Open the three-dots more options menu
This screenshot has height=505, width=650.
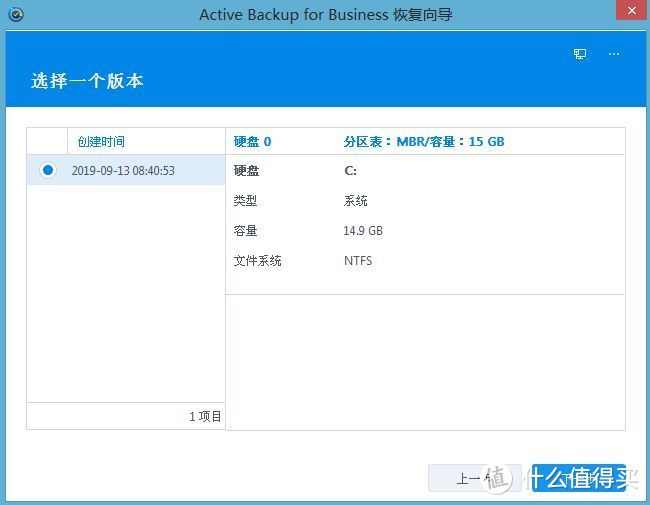coord(614,54)
